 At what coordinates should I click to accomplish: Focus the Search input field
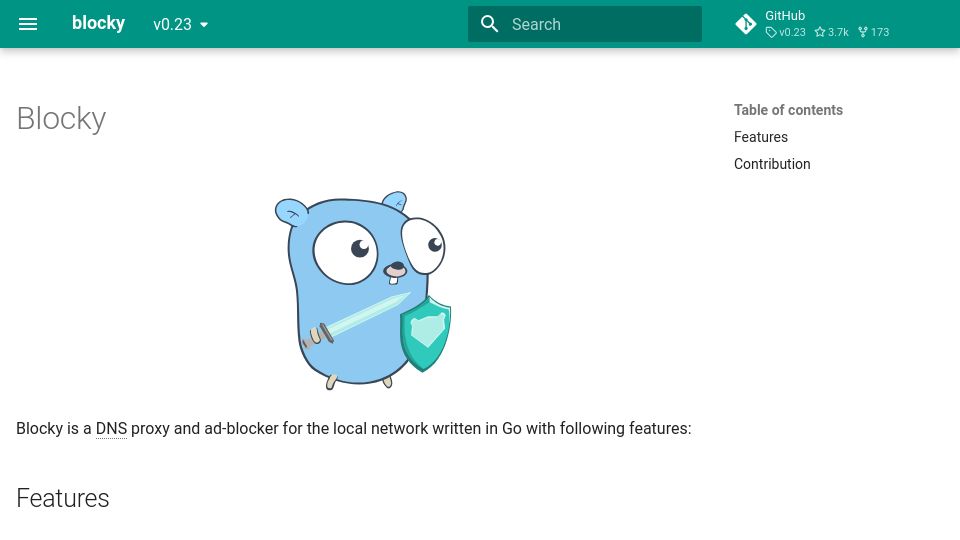click(585, 24)
